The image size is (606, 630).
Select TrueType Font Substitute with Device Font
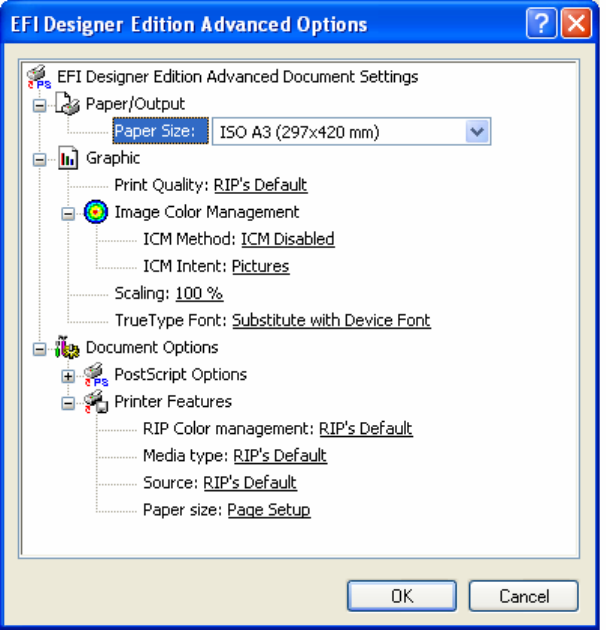331,321
